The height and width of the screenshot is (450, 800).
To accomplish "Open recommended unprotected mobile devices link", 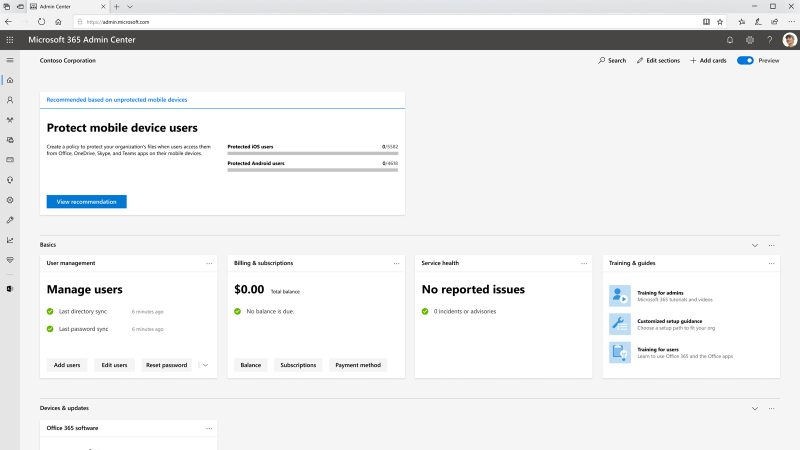I will [117, 99].
